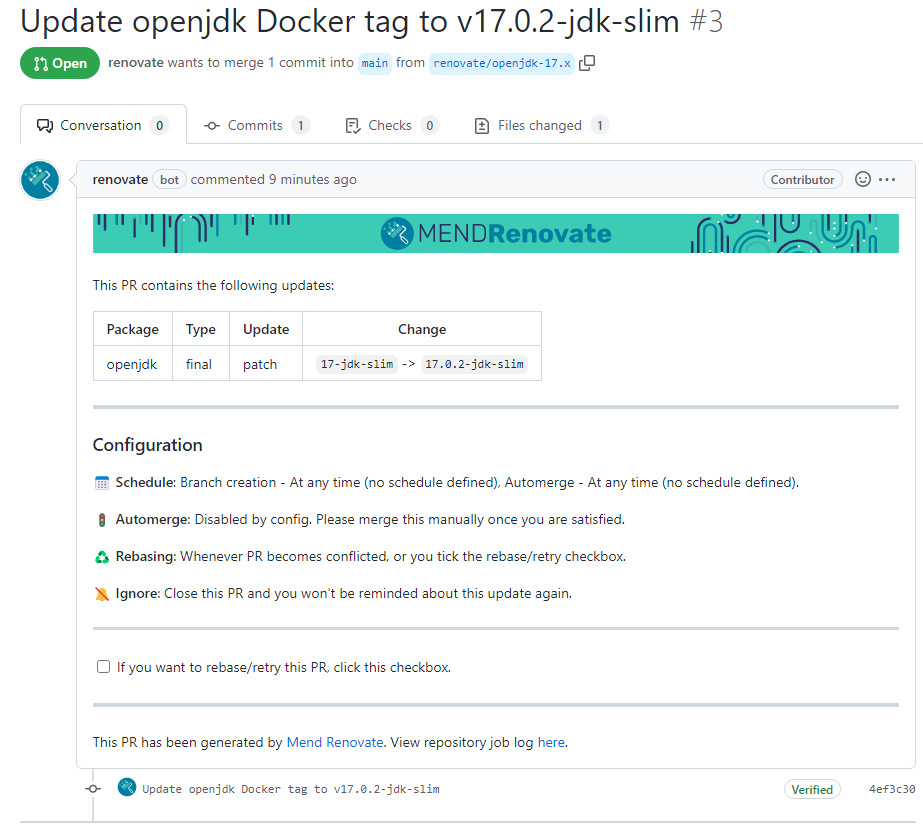
Task: Click the 'commented 9 minutes ago' timestamp
Action: [x=274, y=180]
